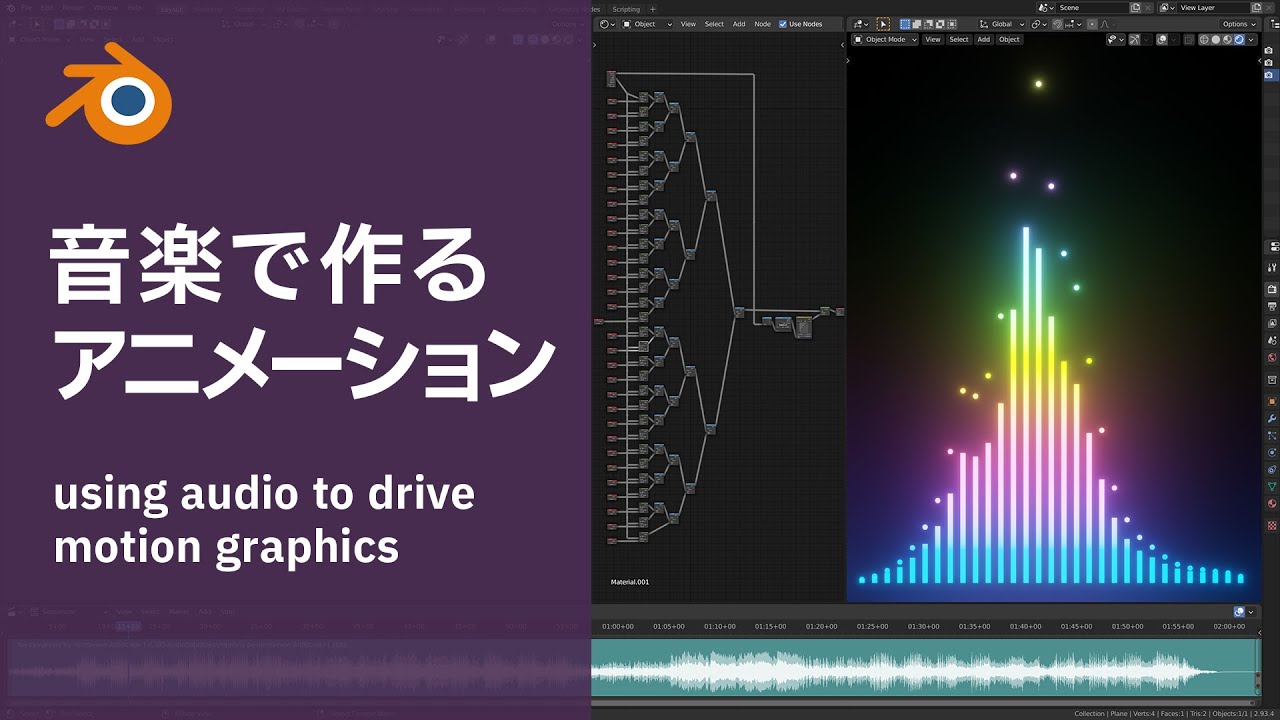The height and width of the screenshot is (720, 1280).
Task: Open the 3D viewport Add menu
Action: 984,39
